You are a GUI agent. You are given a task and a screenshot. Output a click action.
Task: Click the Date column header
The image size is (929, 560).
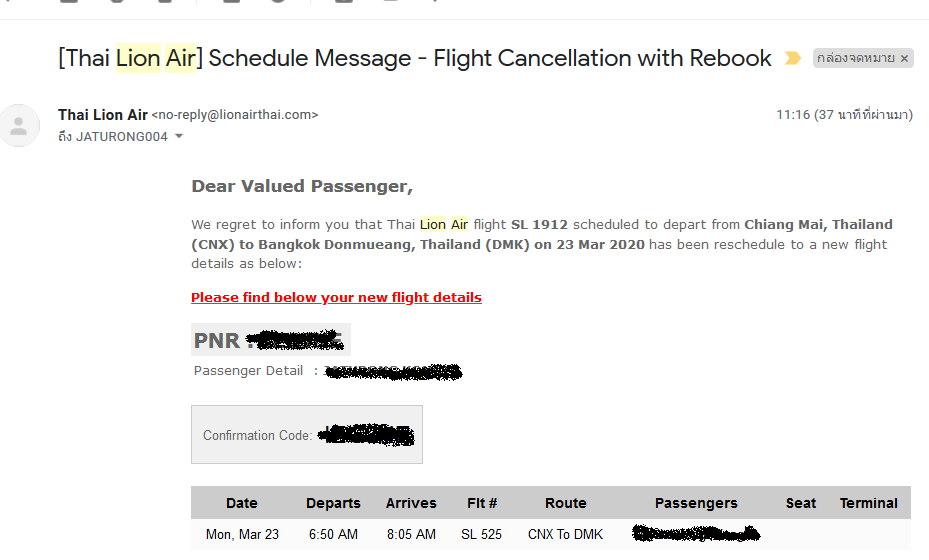[242, 503]
